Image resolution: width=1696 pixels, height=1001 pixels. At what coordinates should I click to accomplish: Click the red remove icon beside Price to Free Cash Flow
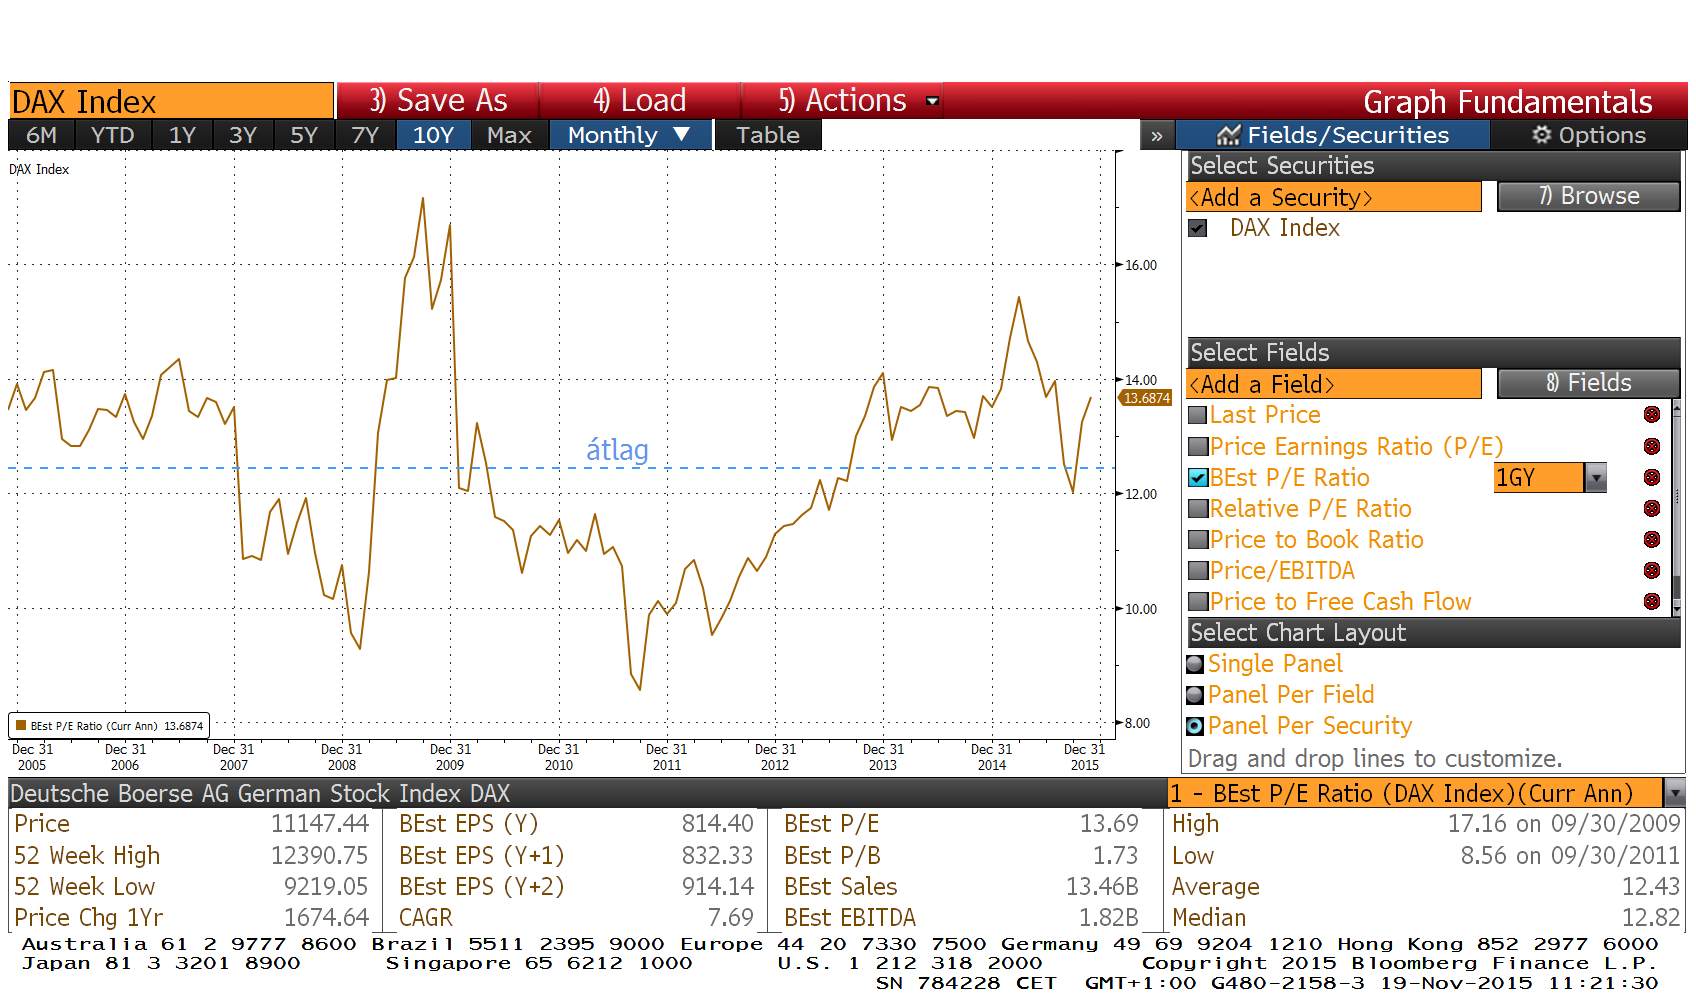coord(1651,602)
